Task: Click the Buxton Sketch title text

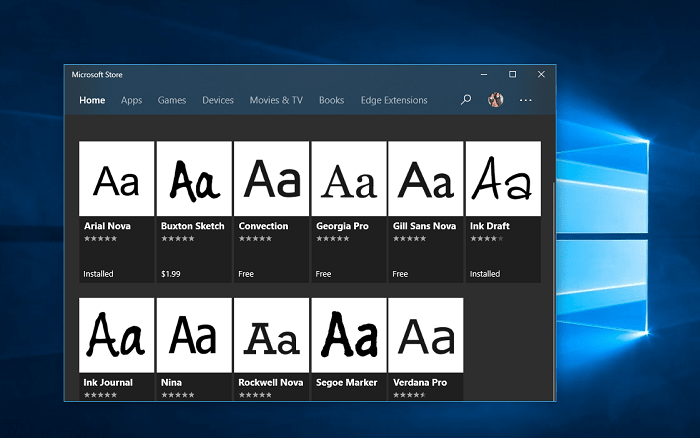Action: click(x=192, y=226)
